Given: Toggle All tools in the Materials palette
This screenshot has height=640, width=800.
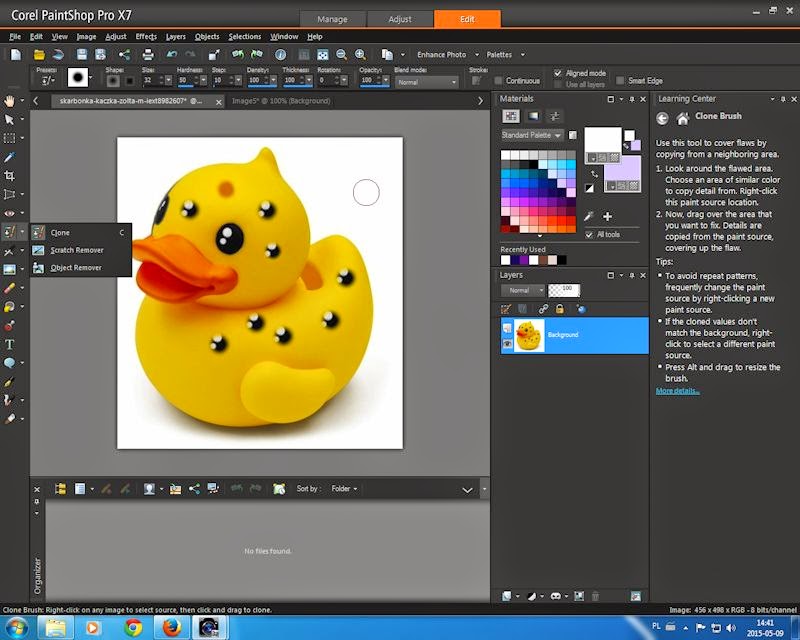Looking at the screenshot, I should tap(591, 235).
